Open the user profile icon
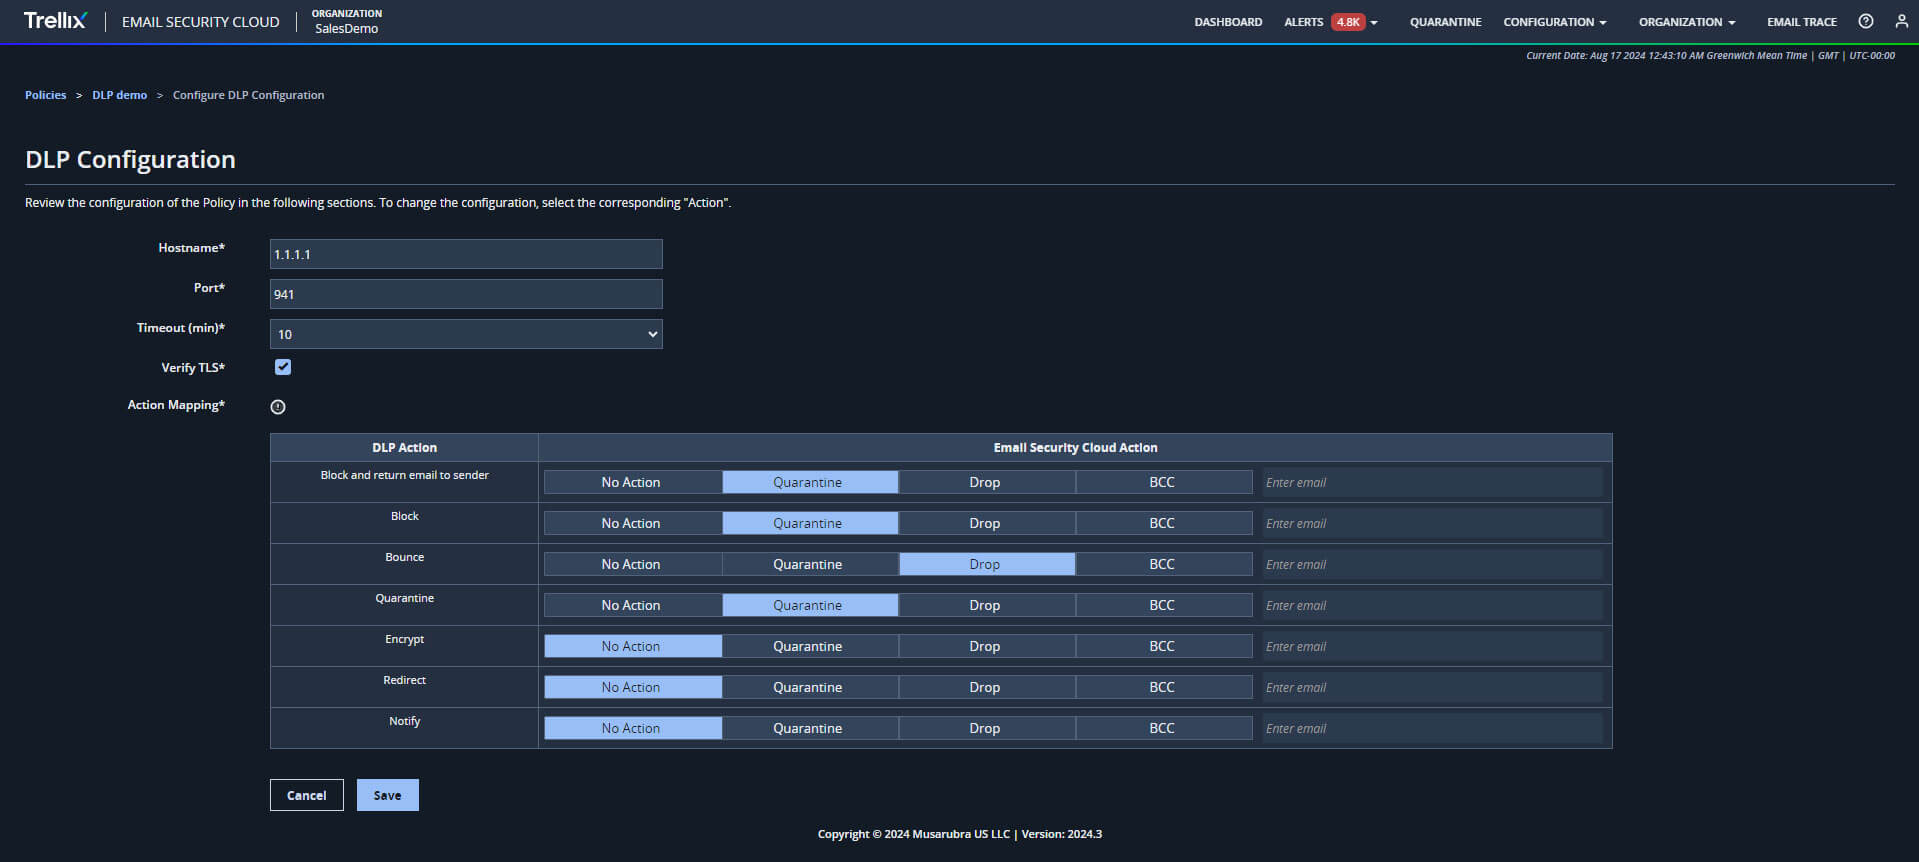 pos(1901,21)
